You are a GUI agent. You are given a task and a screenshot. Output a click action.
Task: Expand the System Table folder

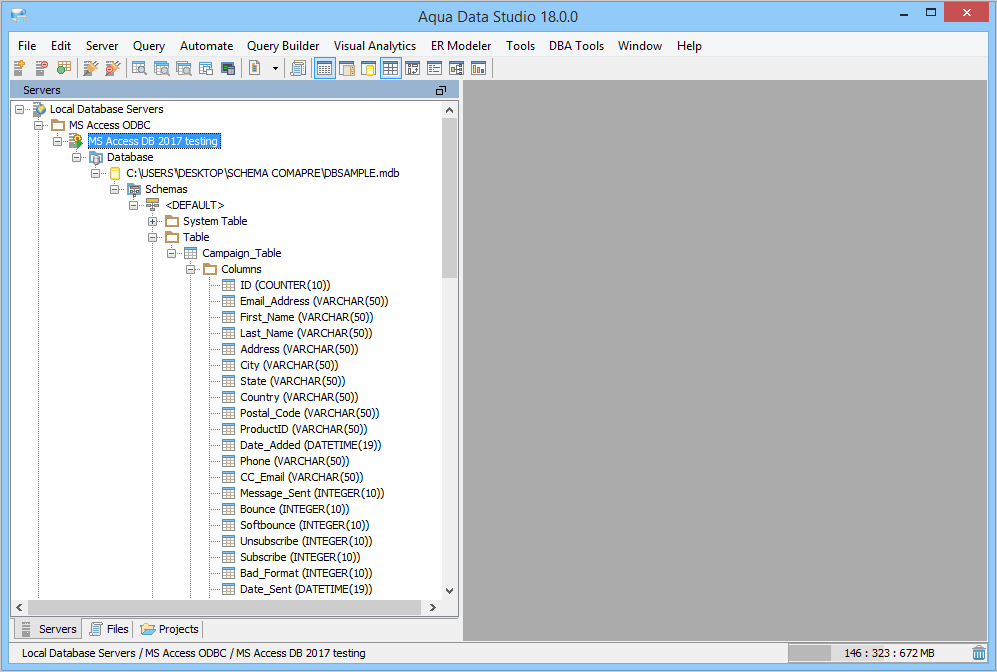(153, 221)
